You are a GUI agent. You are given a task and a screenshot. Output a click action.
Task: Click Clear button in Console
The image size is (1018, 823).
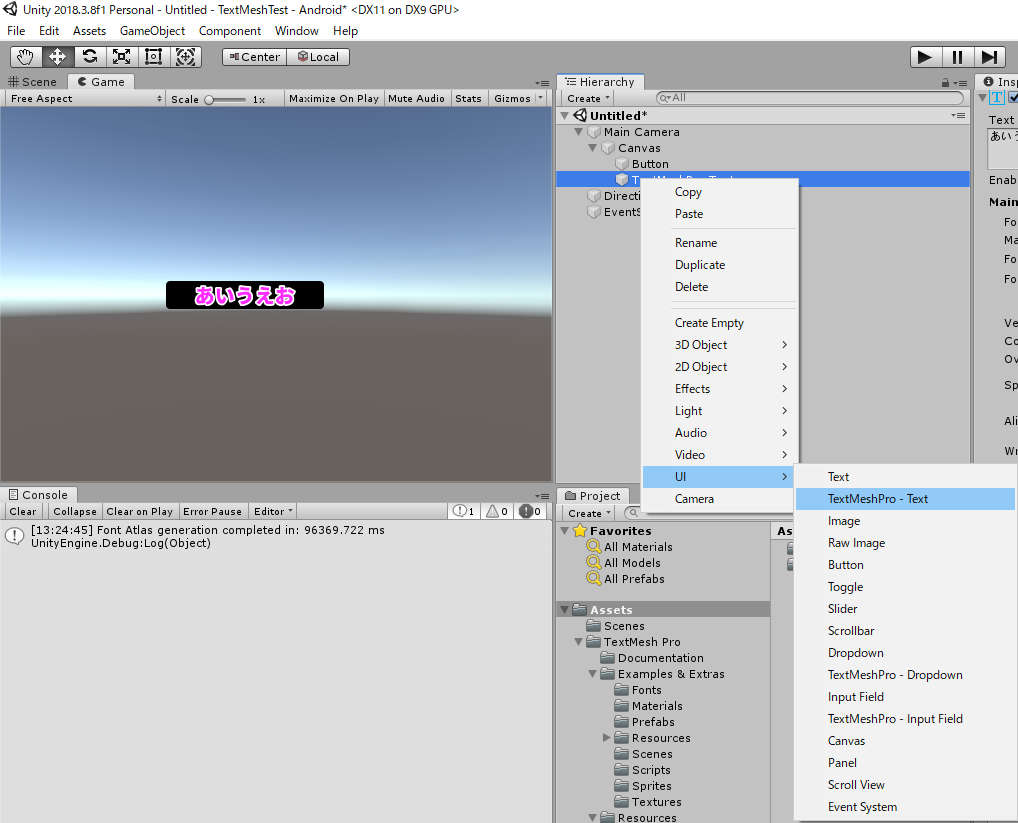pos(23,511)
